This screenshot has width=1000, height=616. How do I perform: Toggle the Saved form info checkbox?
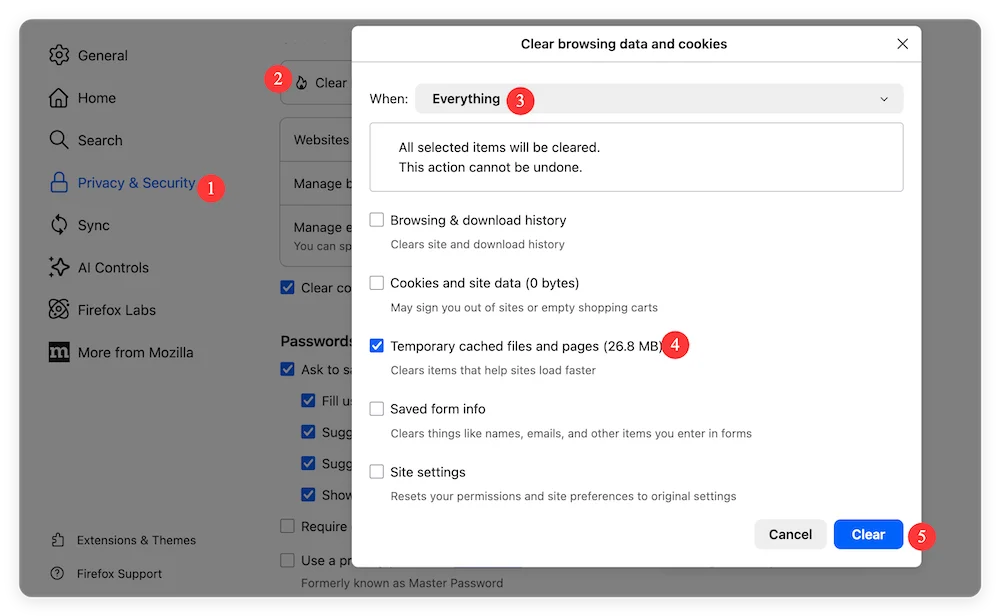pos(376,409)
